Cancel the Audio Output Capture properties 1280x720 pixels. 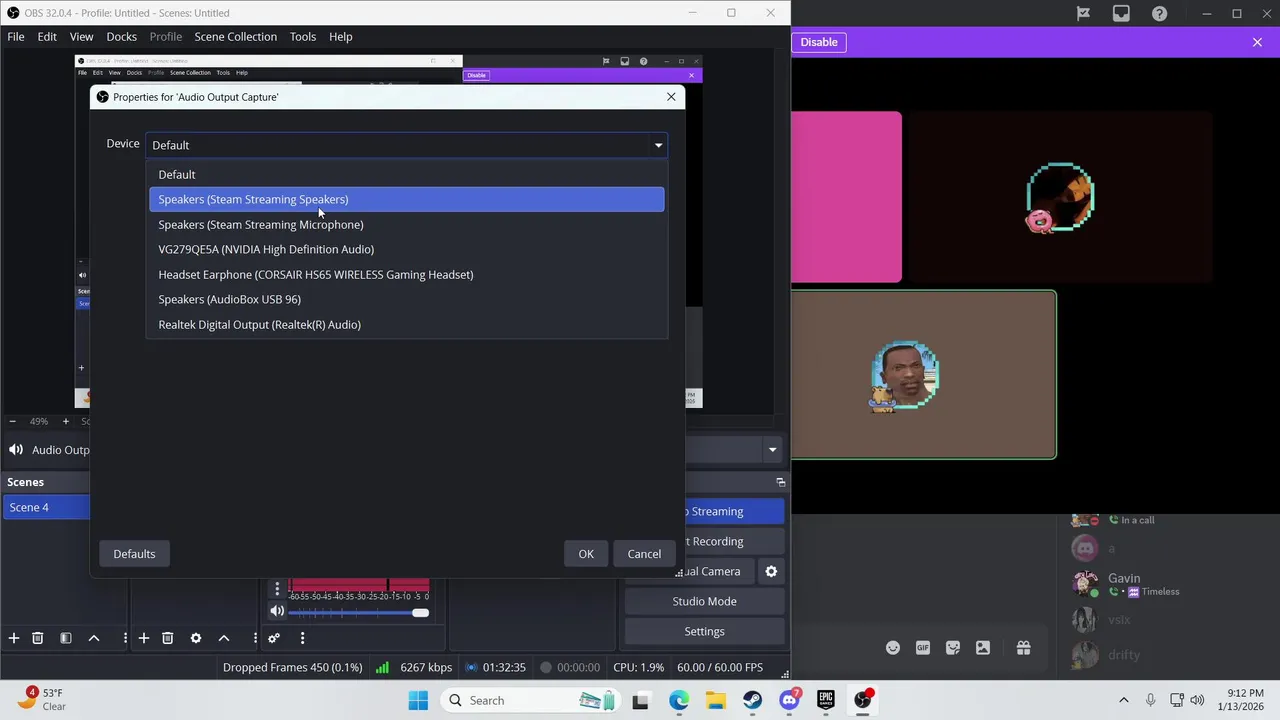pos(644,554)
